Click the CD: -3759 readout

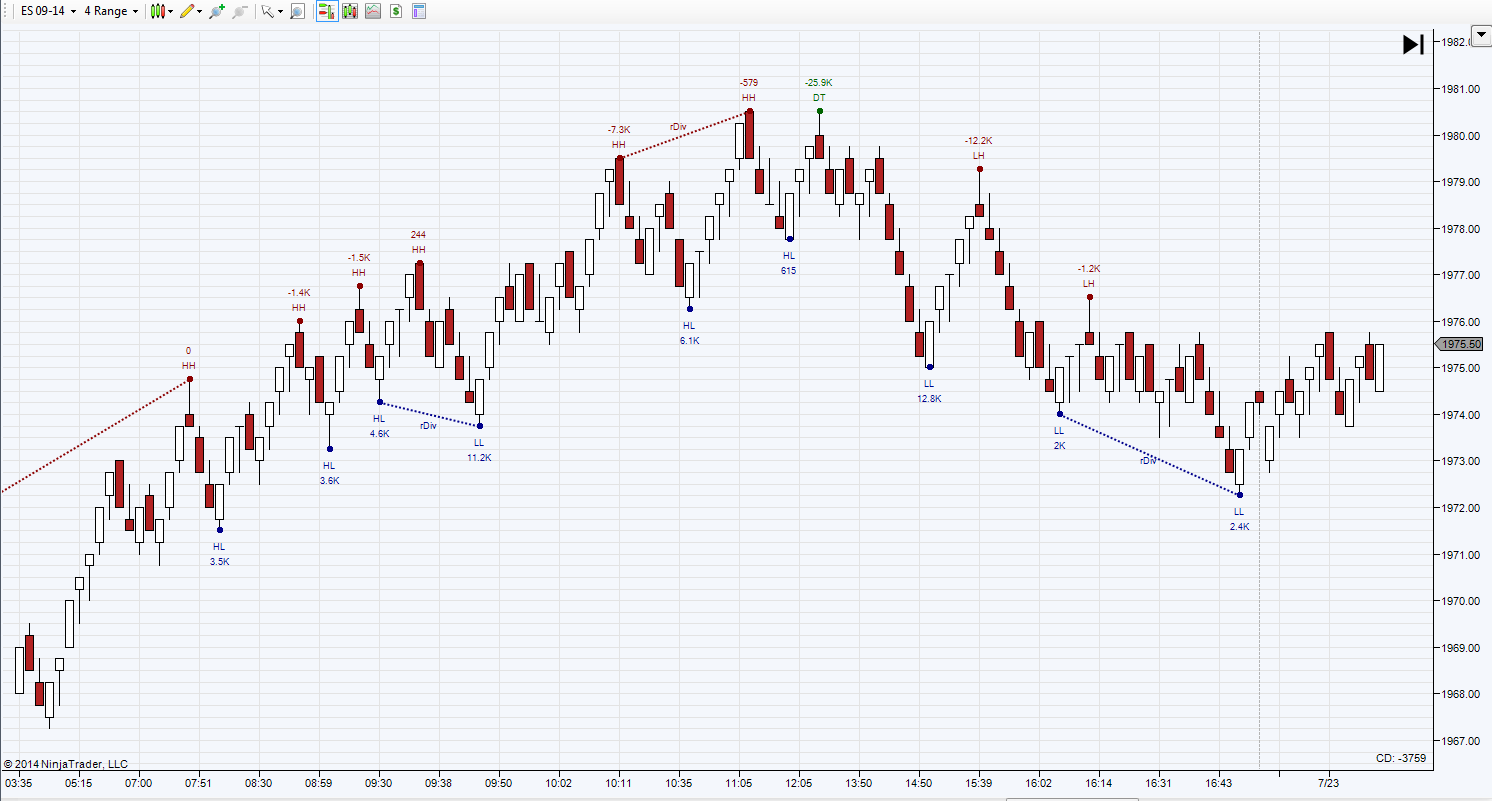coord(1401,759)
